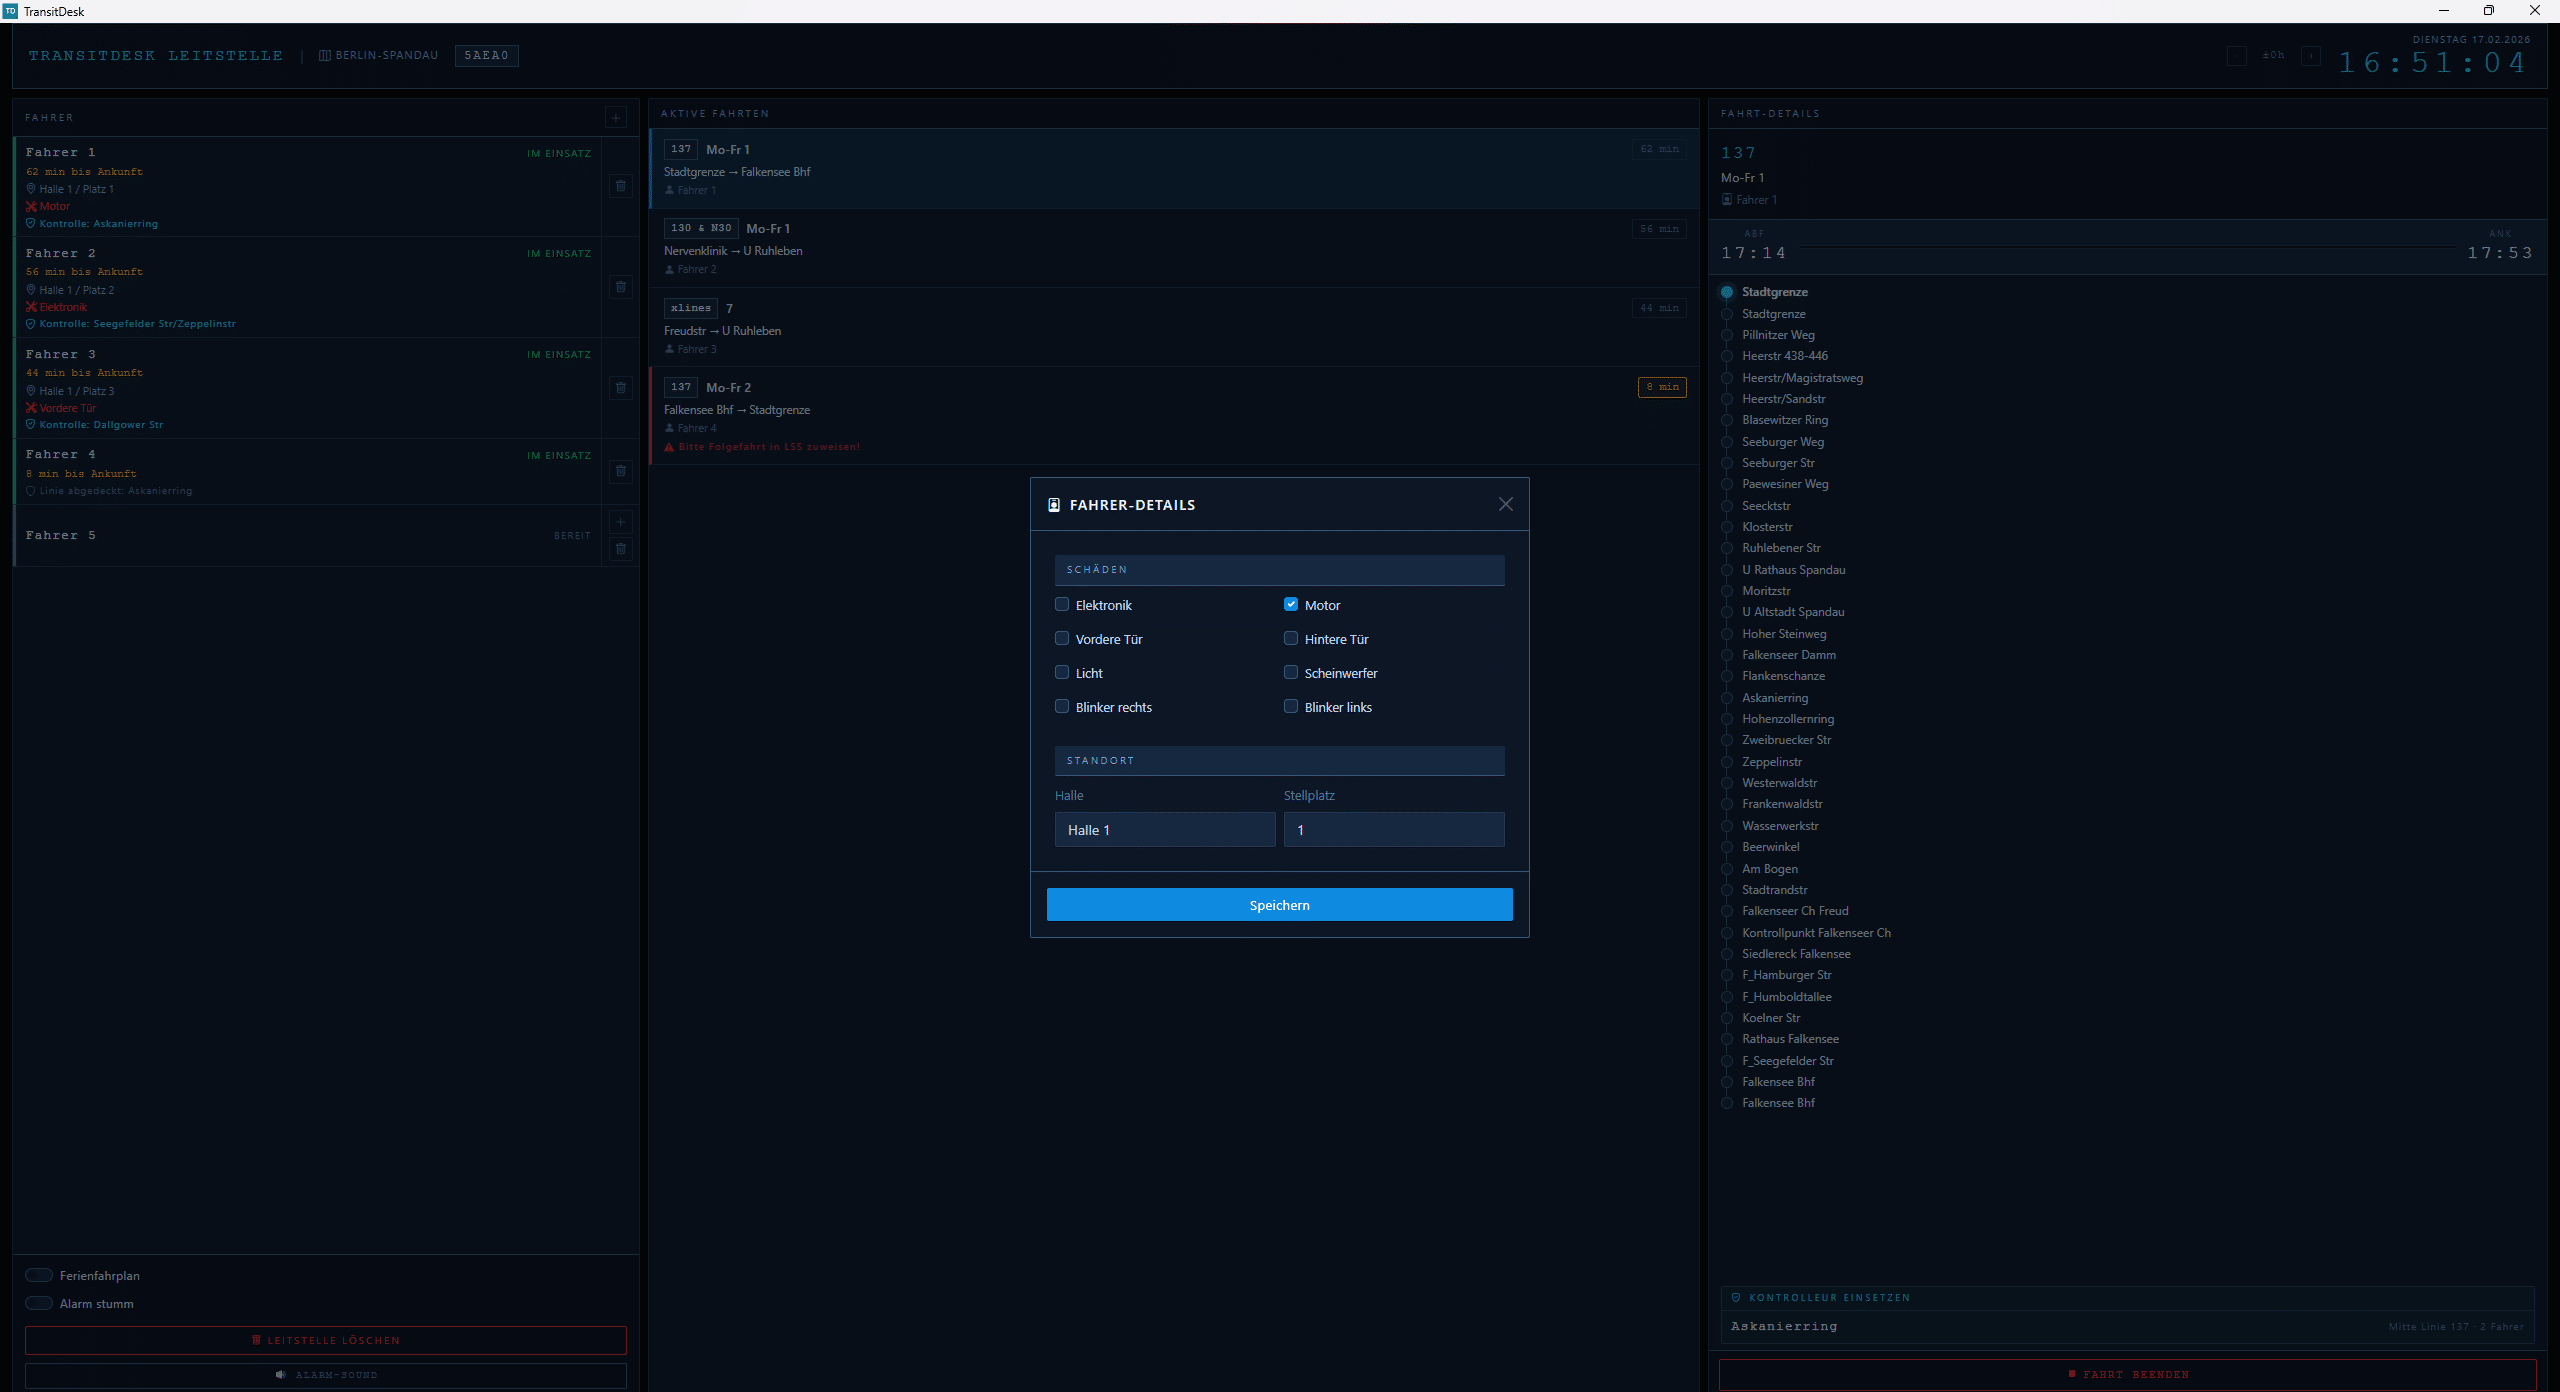
Task: Open the Halle dropdown field
Action: (1164, 830)
